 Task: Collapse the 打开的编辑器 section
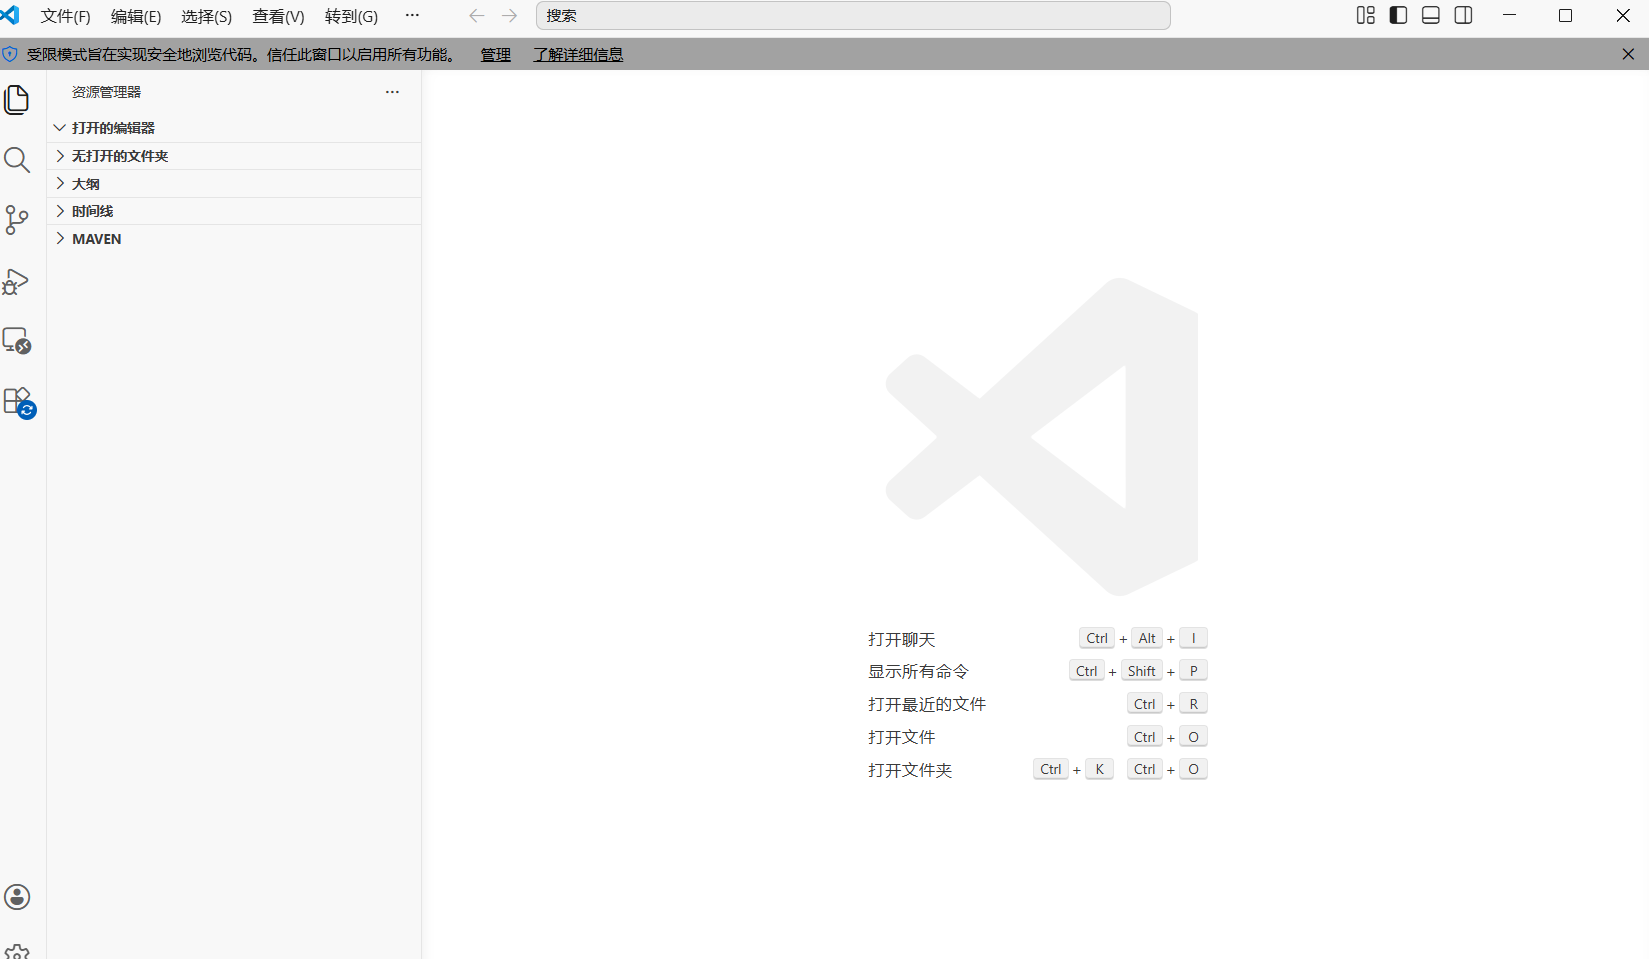pos(234,128)
